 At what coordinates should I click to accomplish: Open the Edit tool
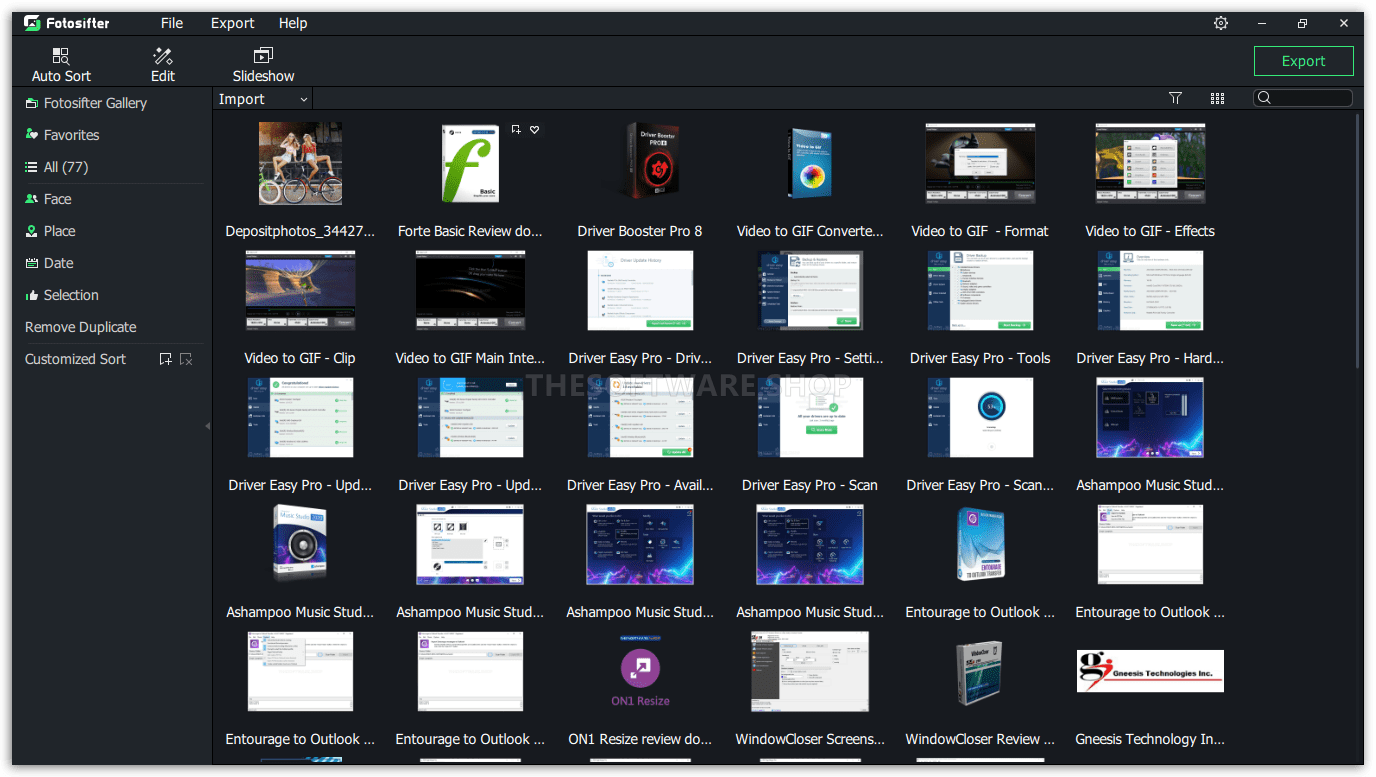click(163, 65)
